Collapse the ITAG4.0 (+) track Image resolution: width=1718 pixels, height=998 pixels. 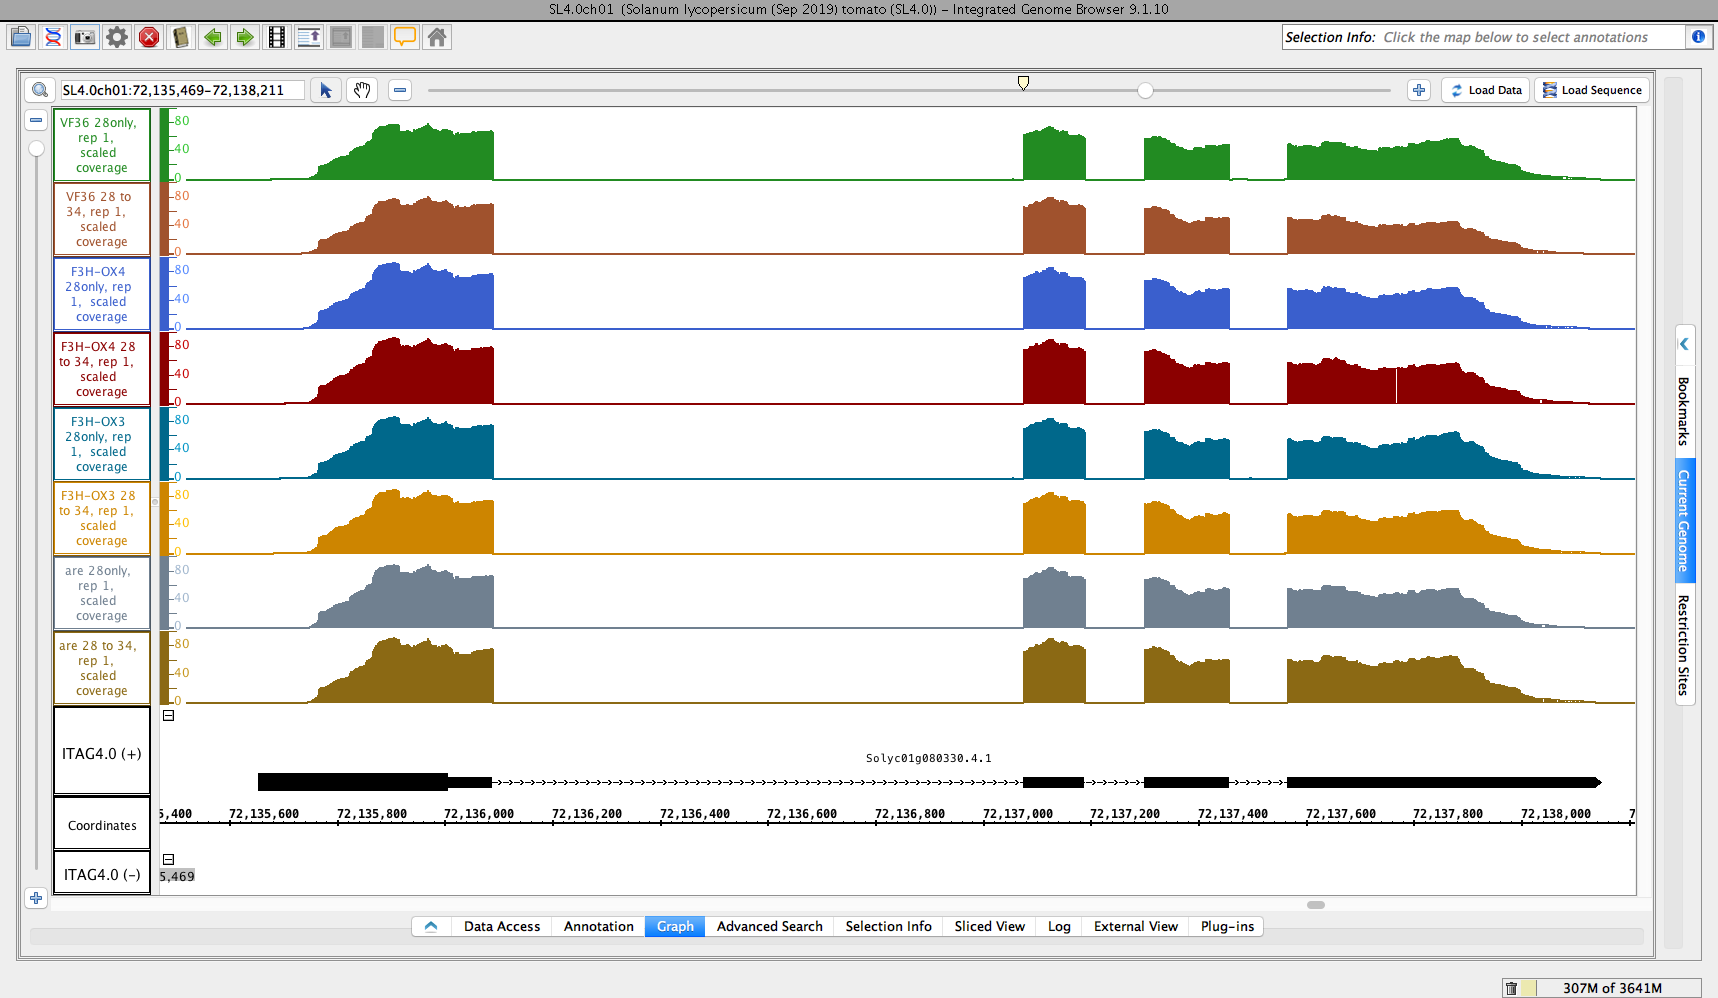pyautogui.click(x=169, y=716)
